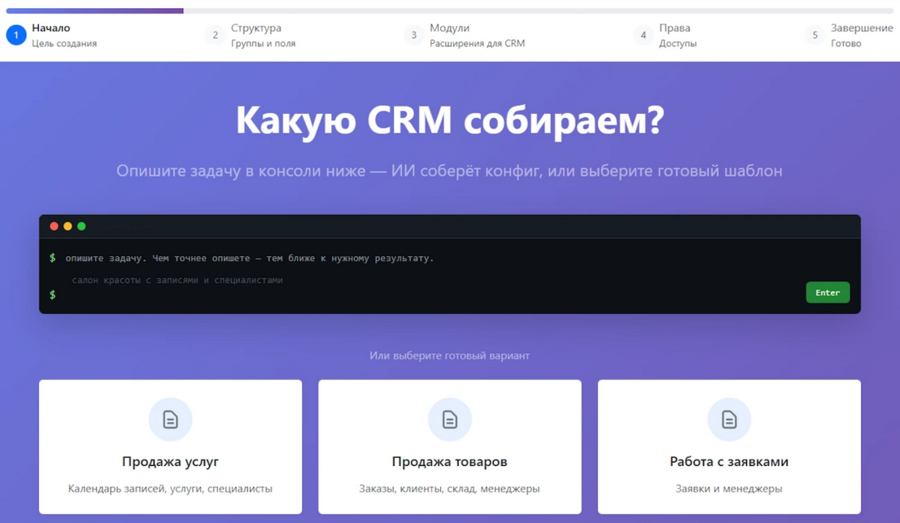Screen dimensions: 900x523
Task: Choose the Продажа услуг template title
Action: (x=170, y=462)
